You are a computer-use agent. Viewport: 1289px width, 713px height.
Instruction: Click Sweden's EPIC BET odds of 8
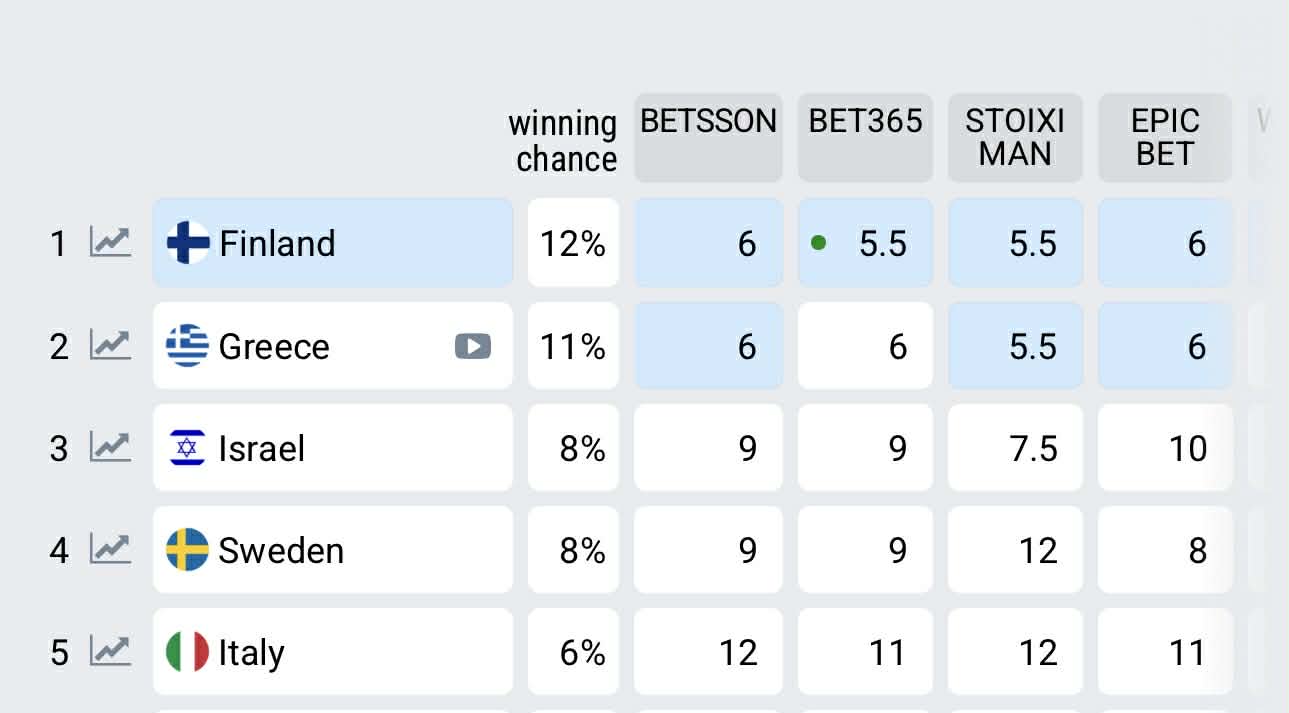[1165, 550]
